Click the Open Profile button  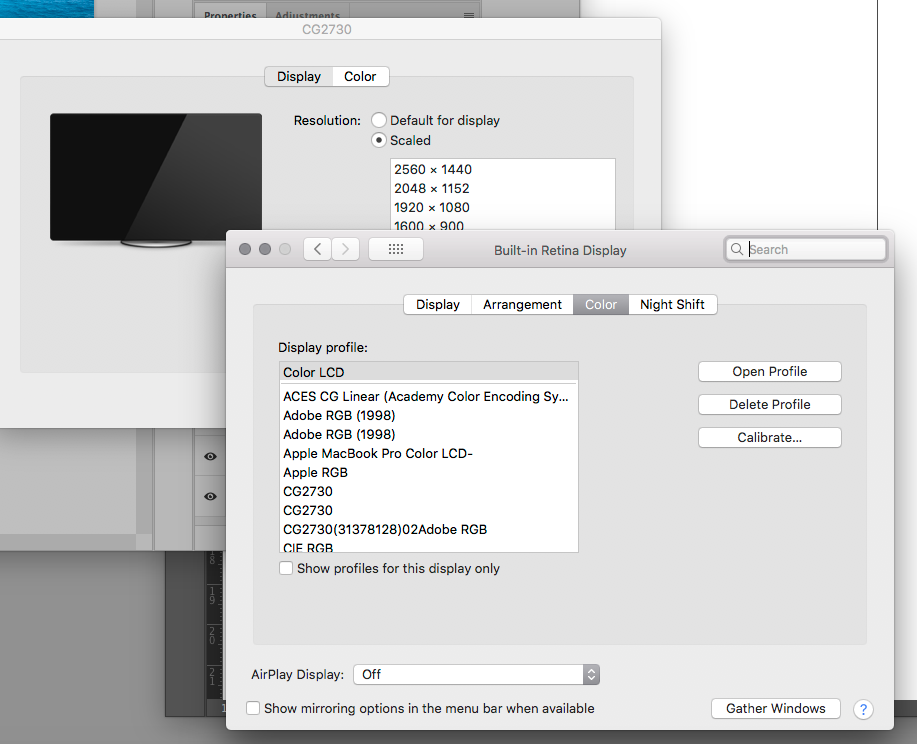click(770, 371)
